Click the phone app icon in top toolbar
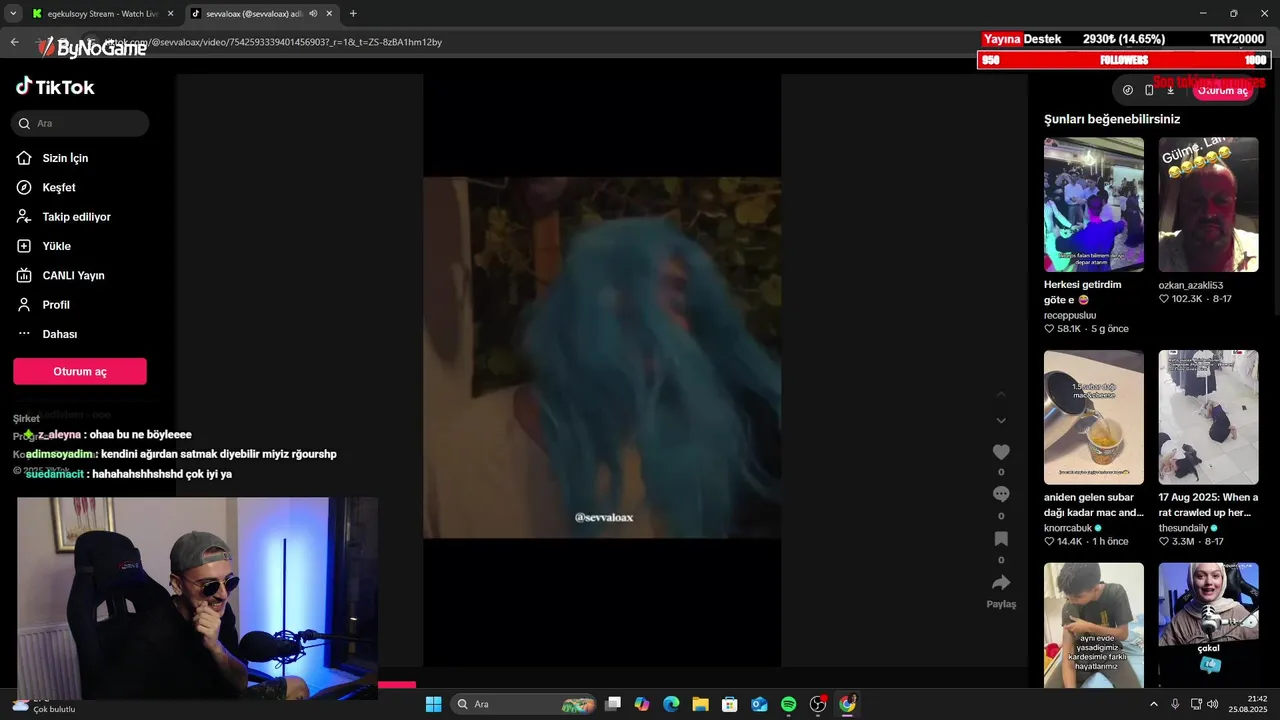This screenshot has height=720, width=1280. coord(1149,90)
